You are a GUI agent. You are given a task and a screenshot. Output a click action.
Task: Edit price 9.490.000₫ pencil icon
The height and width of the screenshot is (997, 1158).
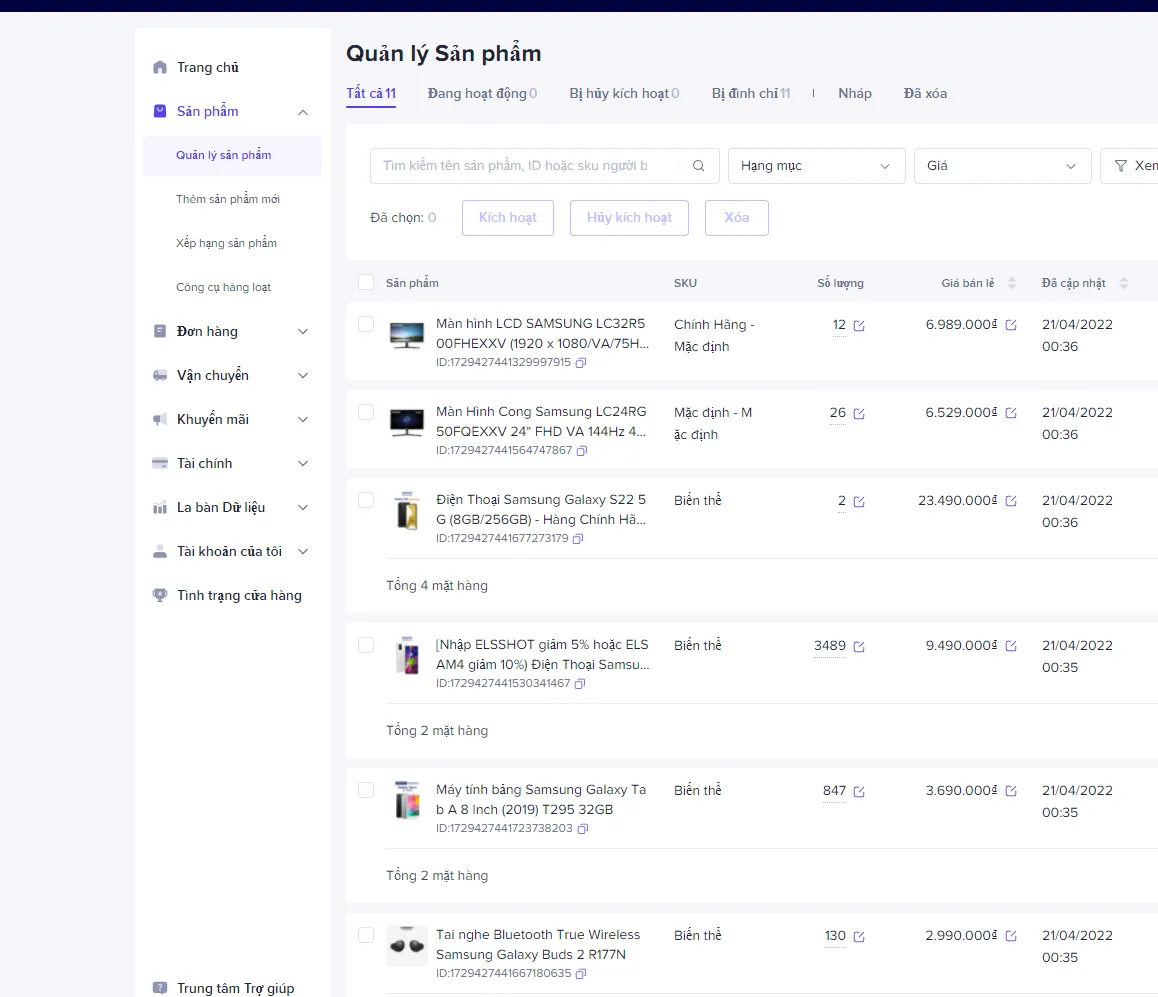[1011, 645]
